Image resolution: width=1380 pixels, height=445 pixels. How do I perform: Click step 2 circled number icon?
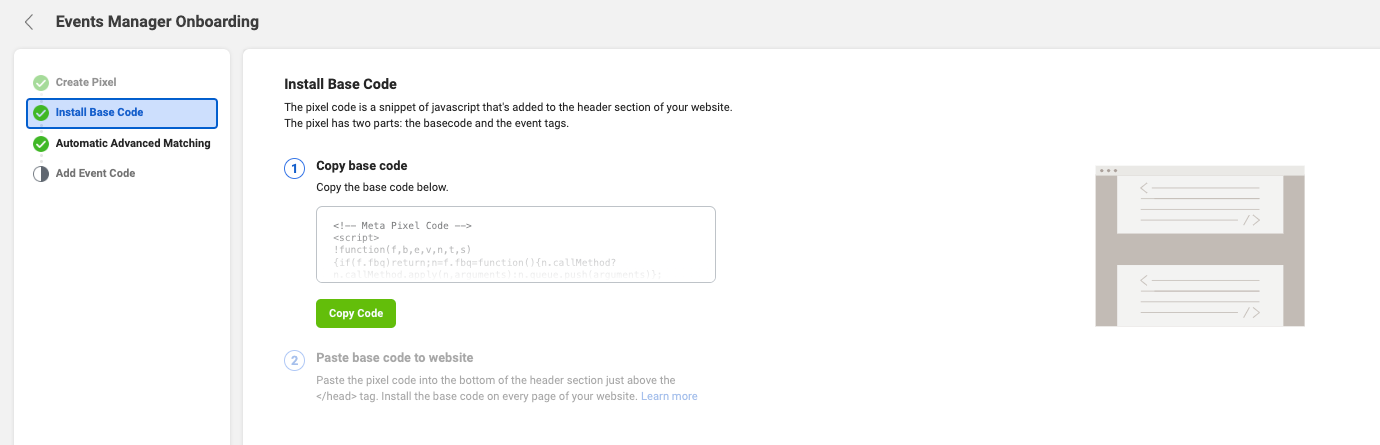294,360
